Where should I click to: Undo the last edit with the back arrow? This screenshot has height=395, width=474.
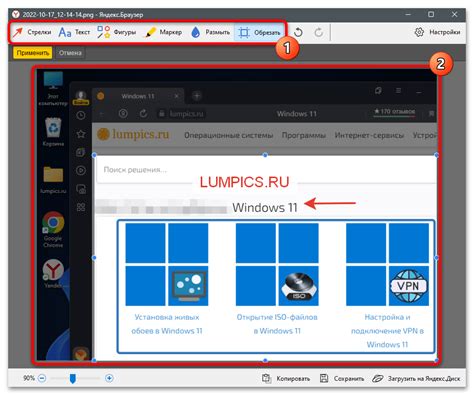pos(298,32)
